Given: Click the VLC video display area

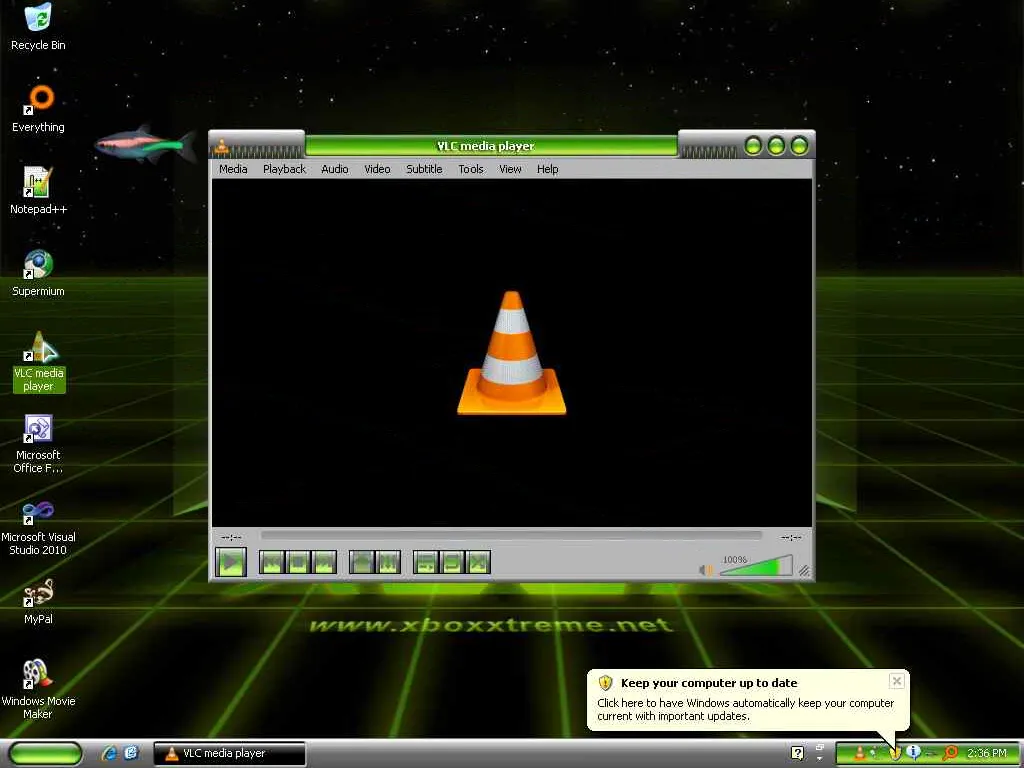Looking at the screenshot, I should [x=511, y=353].
